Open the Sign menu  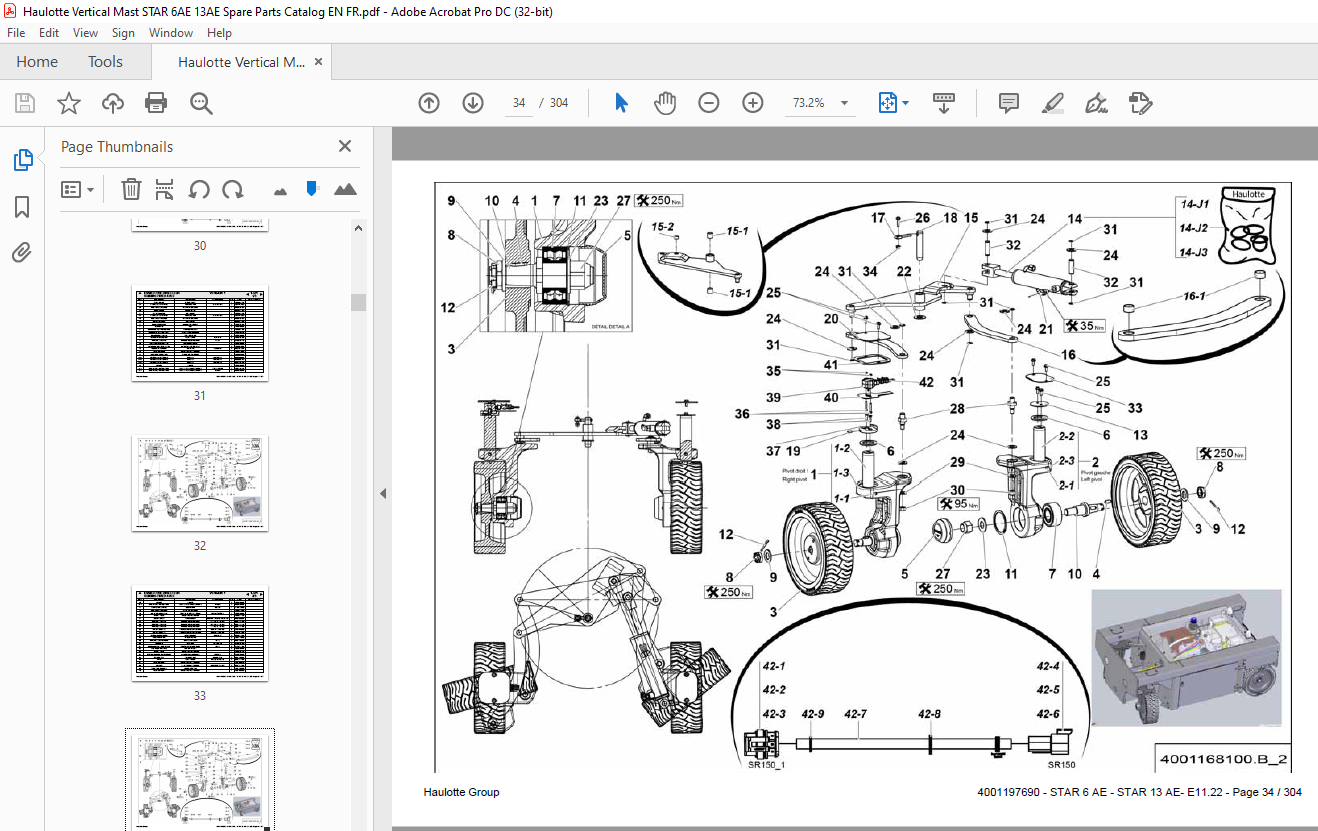point(123,33)
